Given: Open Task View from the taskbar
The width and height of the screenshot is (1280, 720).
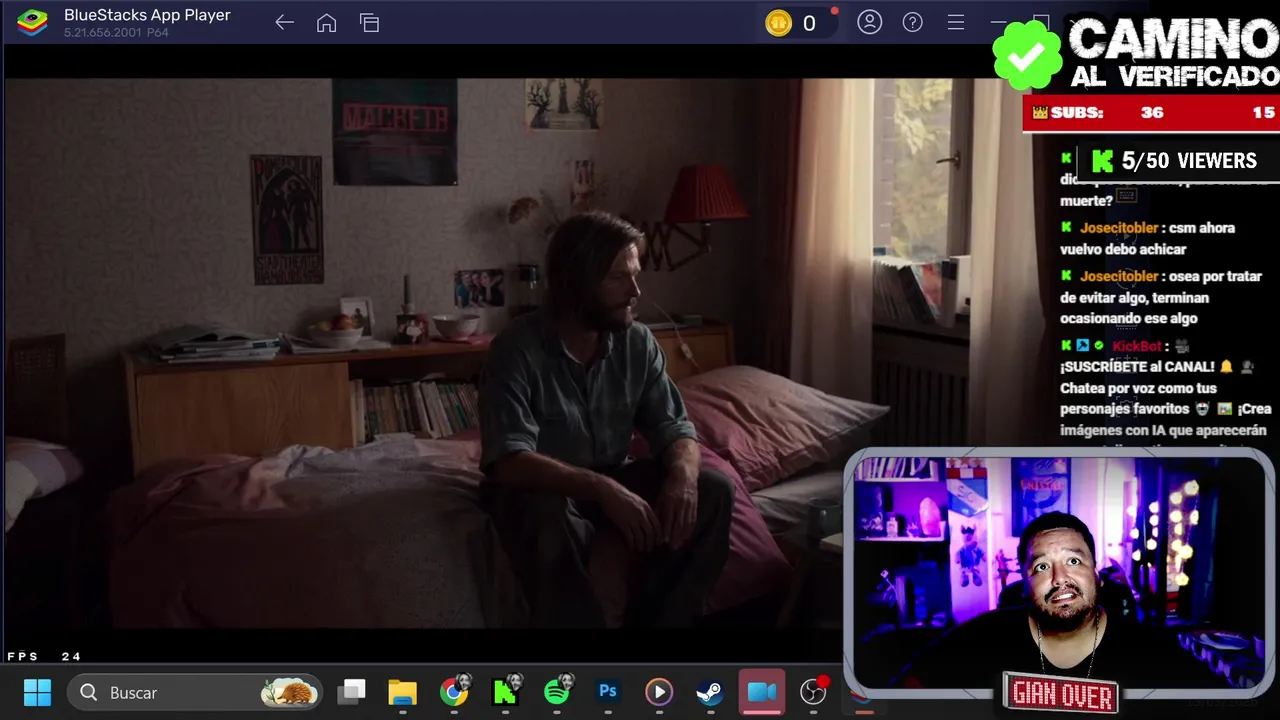Looking at the screenshot, I should (352, 692).
